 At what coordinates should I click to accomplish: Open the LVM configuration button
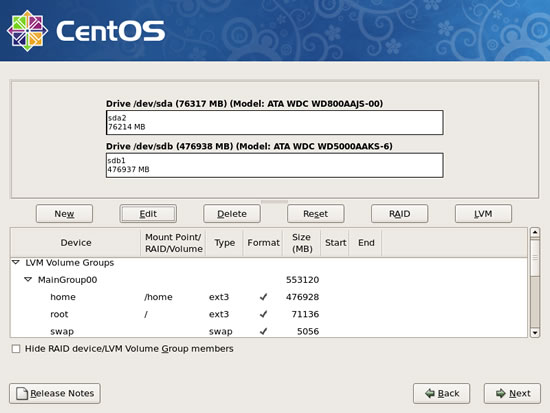point(483,214)
